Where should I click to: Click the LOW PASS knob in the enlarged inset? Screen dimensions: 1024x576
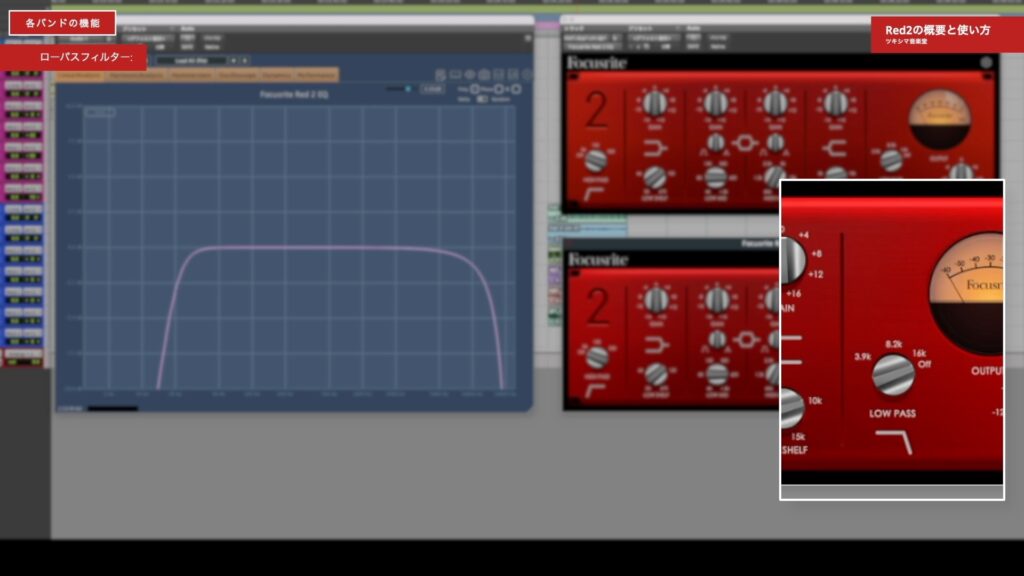pos(893,376)
